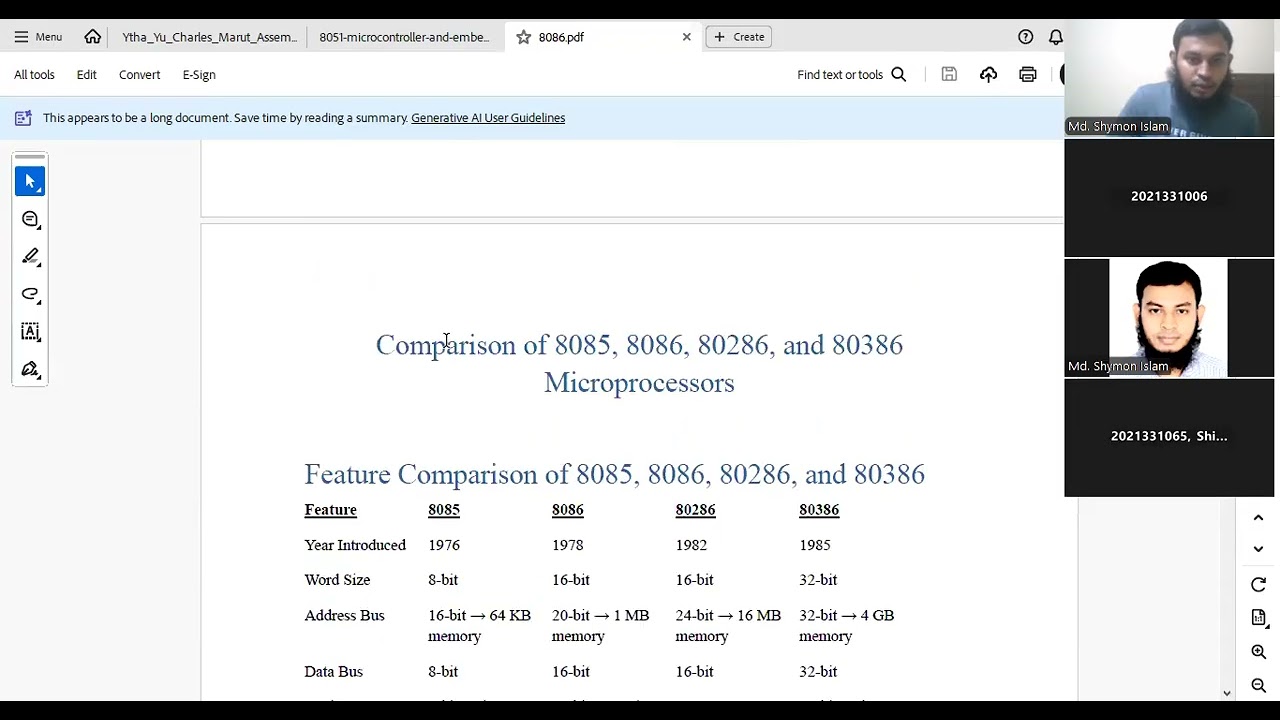1280x720 pixels.
Task: Click '24-bit → 16 MB memory' cell
Action: tap(728, 626)
